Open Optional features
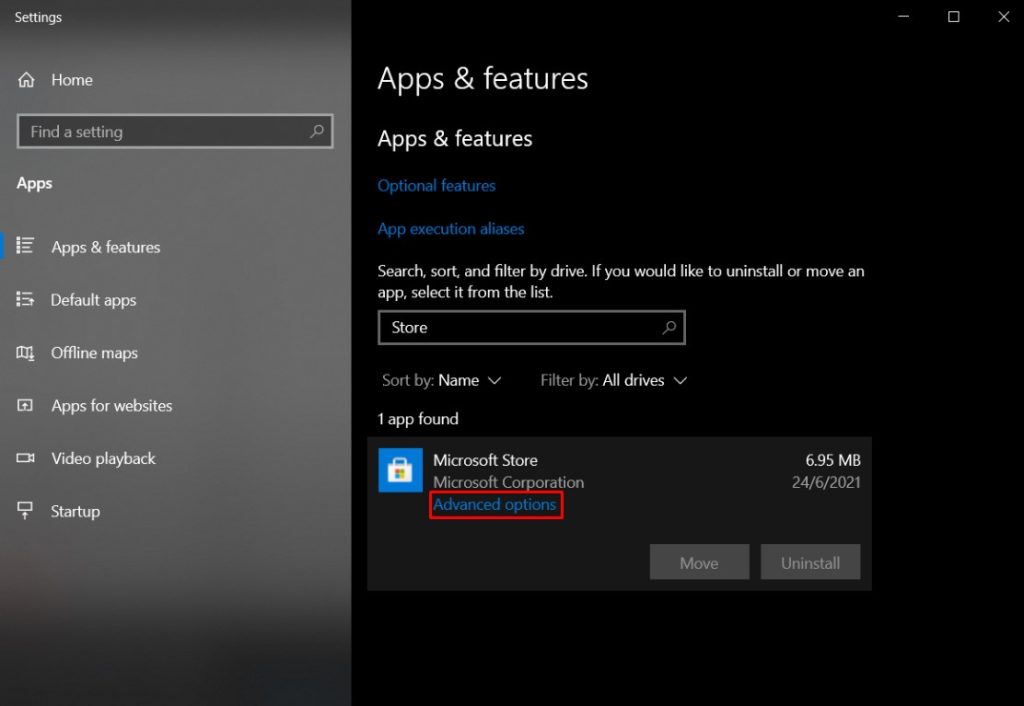Image resolution: width=1024 pixels, height=706 pixels. point(437,185)
